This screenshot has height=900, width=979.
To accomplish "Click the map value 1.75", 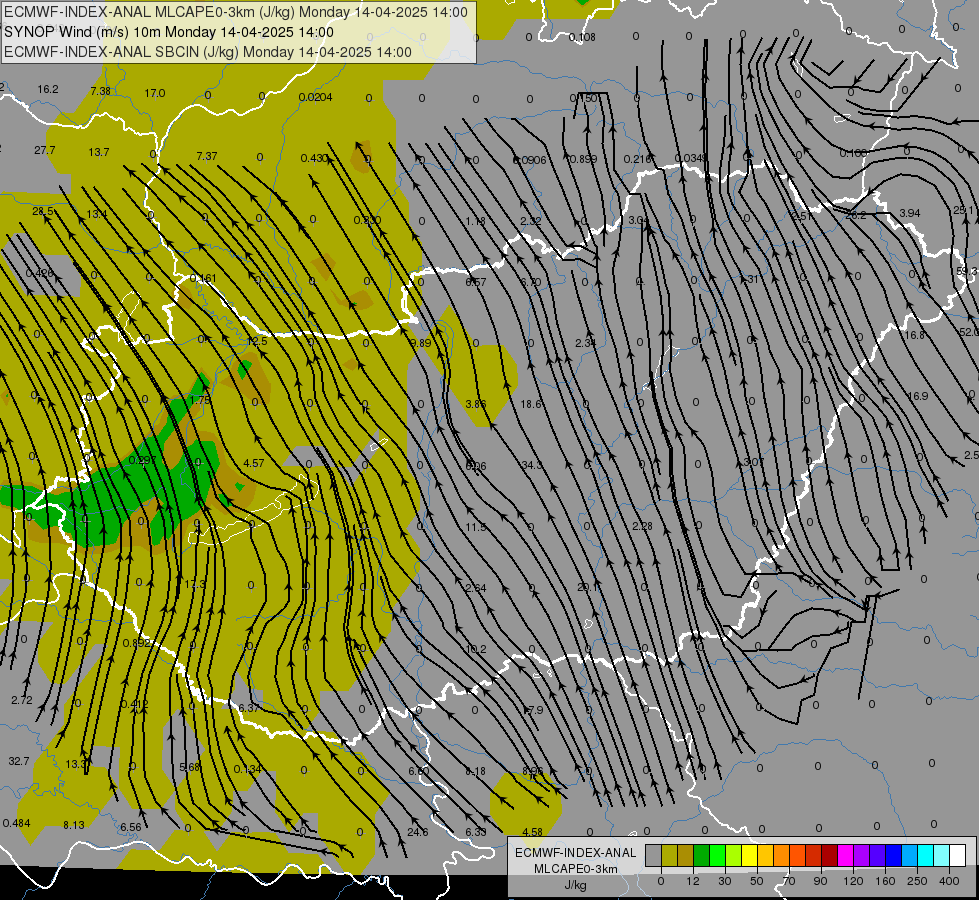I will pyautogui.click(x=200, y=400).
